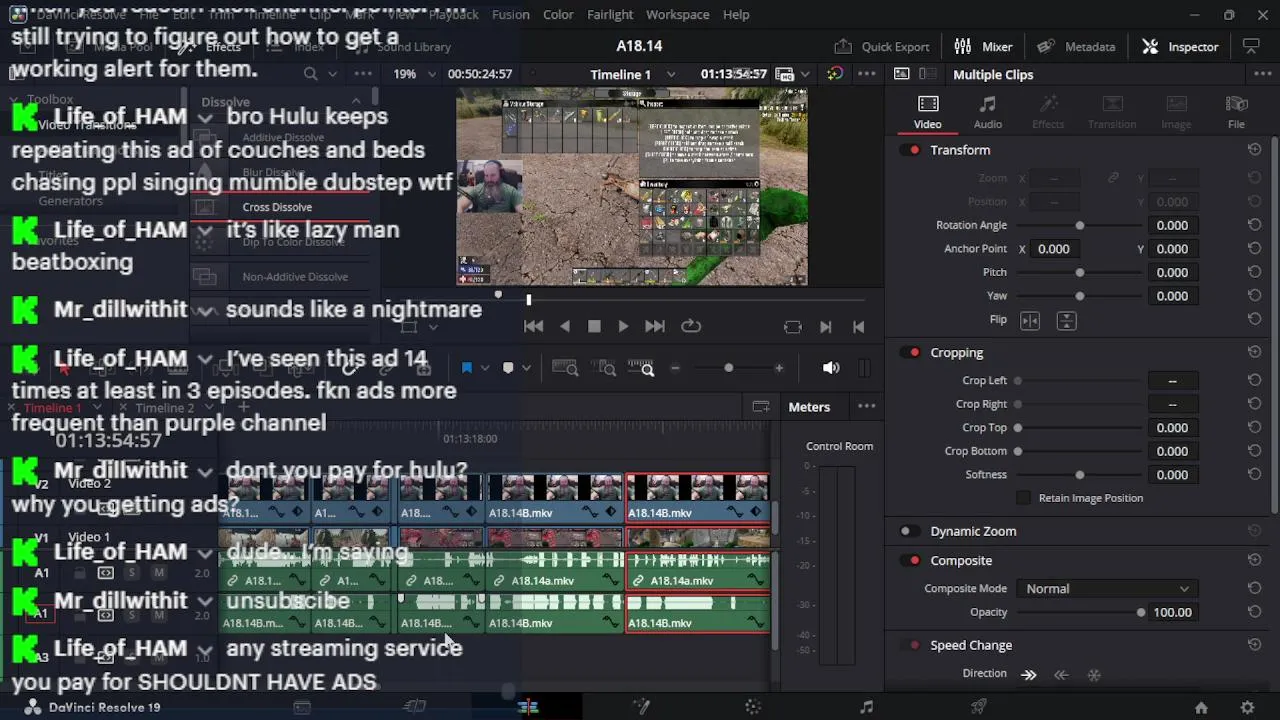Switch to the File tab in Inspector
The image size is (1280, 720).
pyautogui.click(x=1236, y=112)
